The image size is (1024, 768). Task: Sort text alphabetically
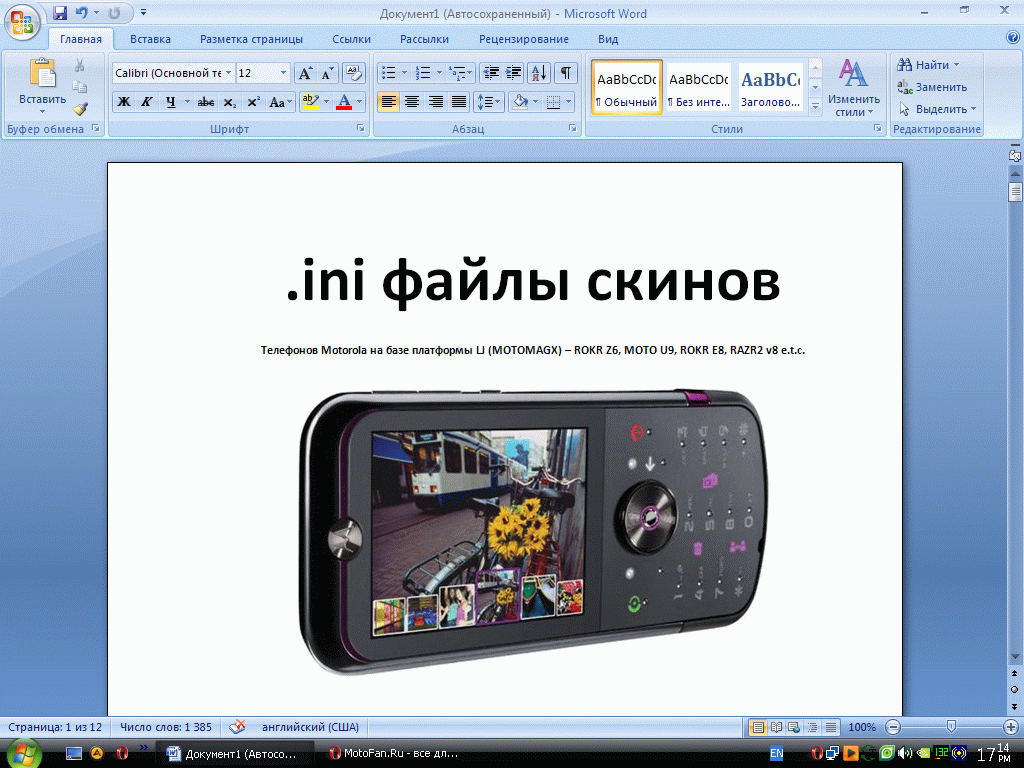[539, 73]
